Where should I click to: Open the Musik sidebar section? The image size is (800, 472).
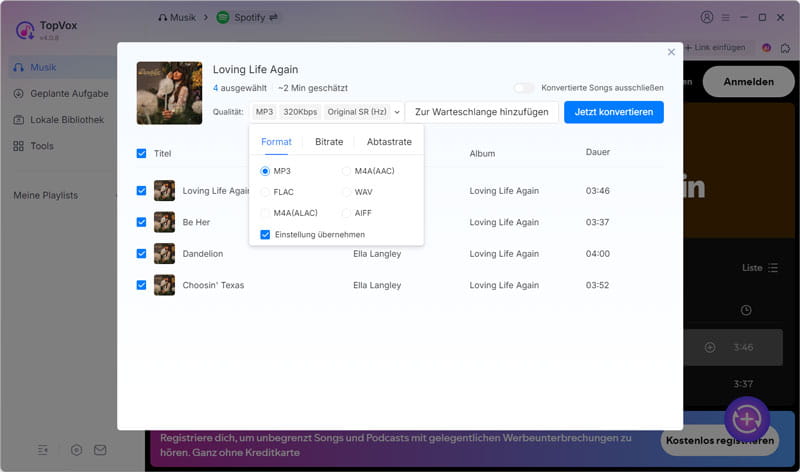(x=61, y=67)
